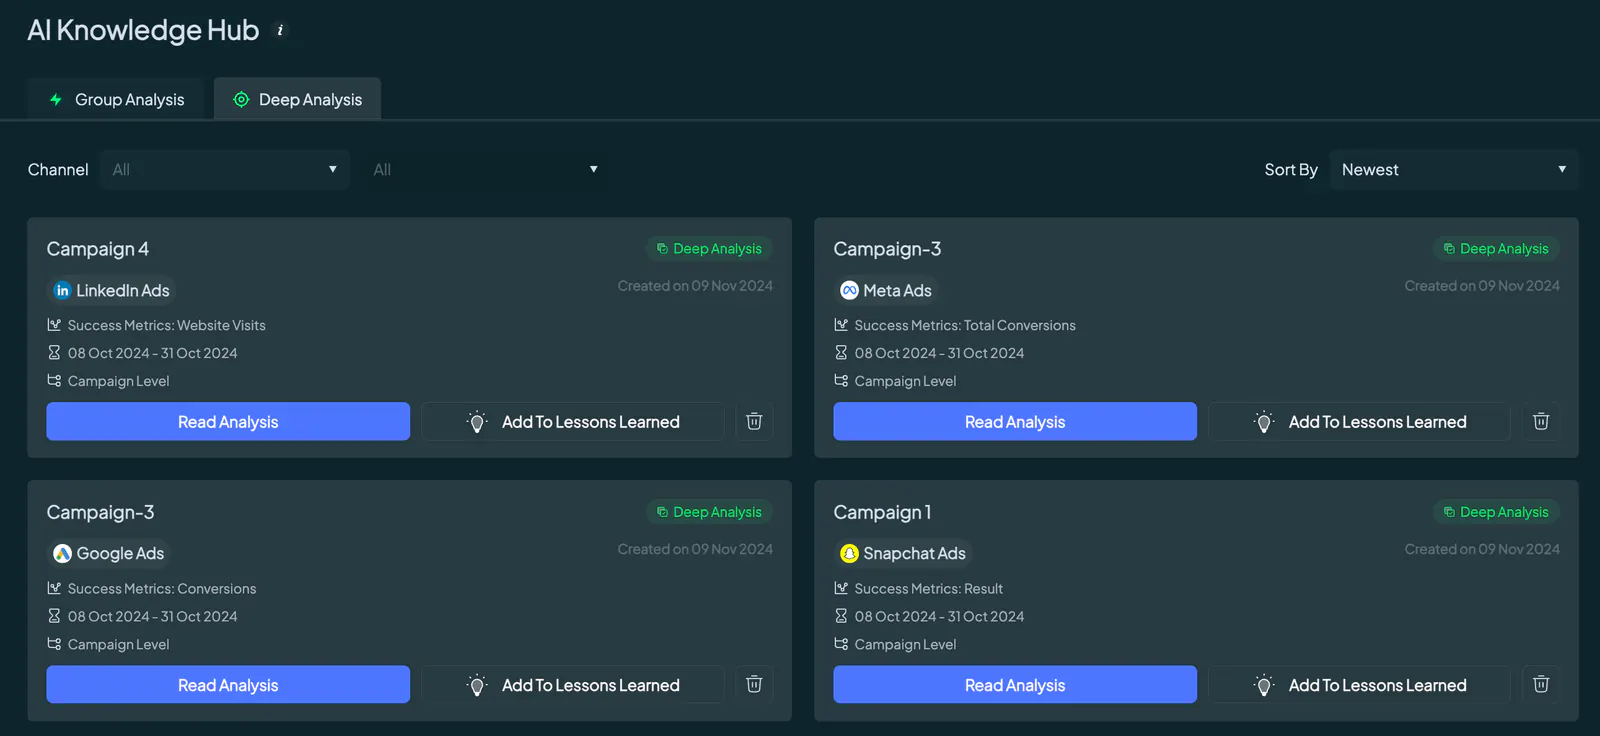Image resolution: width=1600 pixels, height=736 pixels.
Task: Select the Deep Analysis tab
Action: coord(297,99)
